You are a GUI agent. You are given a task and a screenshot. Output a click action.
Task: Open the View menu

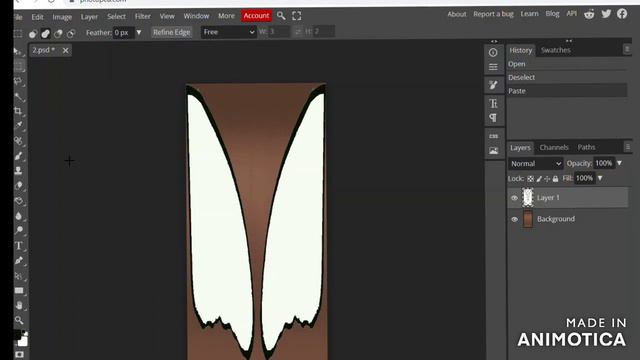(x=167, y=16)
